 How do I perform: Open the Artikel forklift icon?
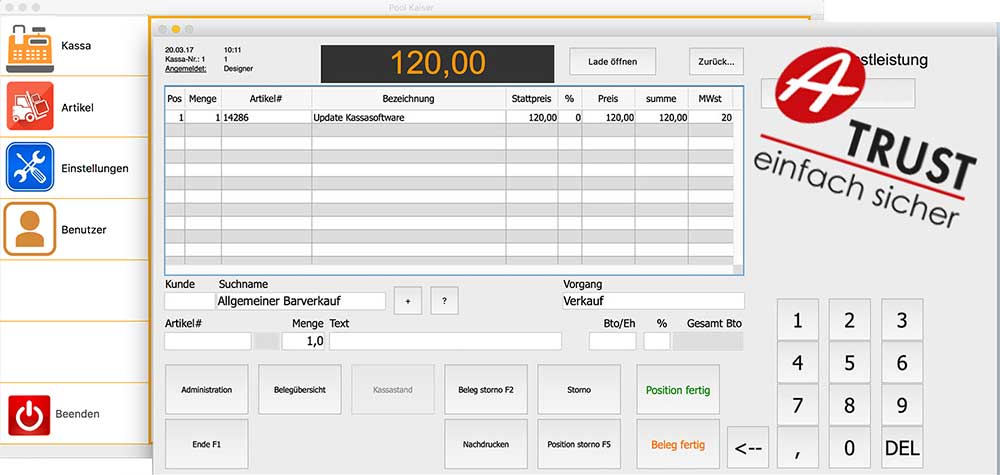[30, 106]
